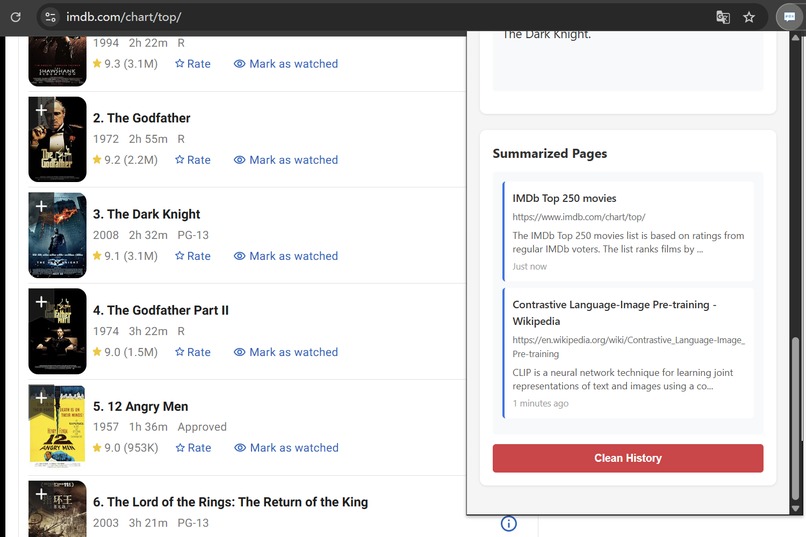The image size is (806, 537).
Task: Click the en.wikipedia.org CLIP URL in popup
Action: click(628, 347)
